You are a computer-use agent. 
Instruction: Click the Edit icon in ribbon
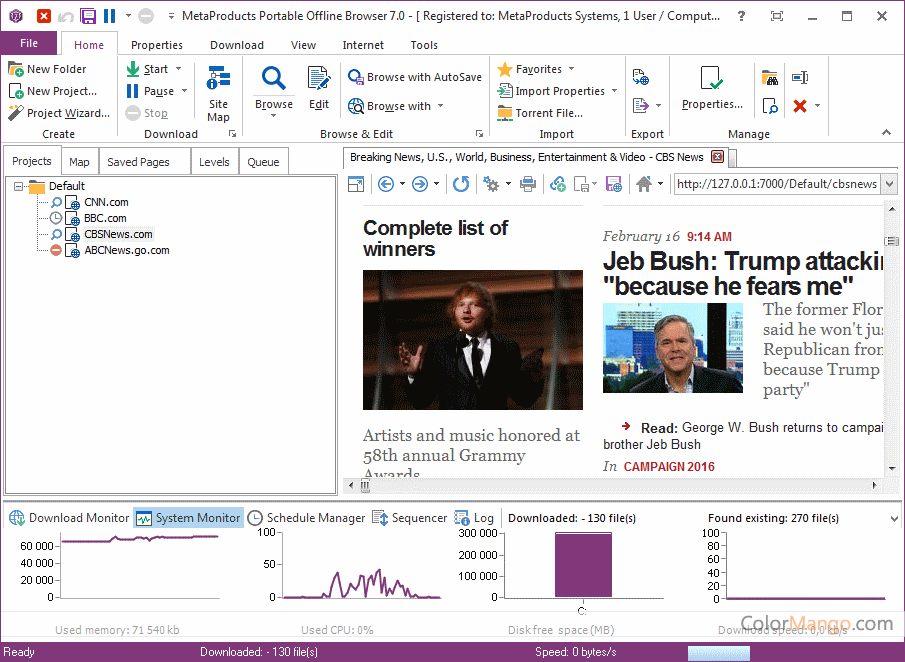[x=318, y=87]
